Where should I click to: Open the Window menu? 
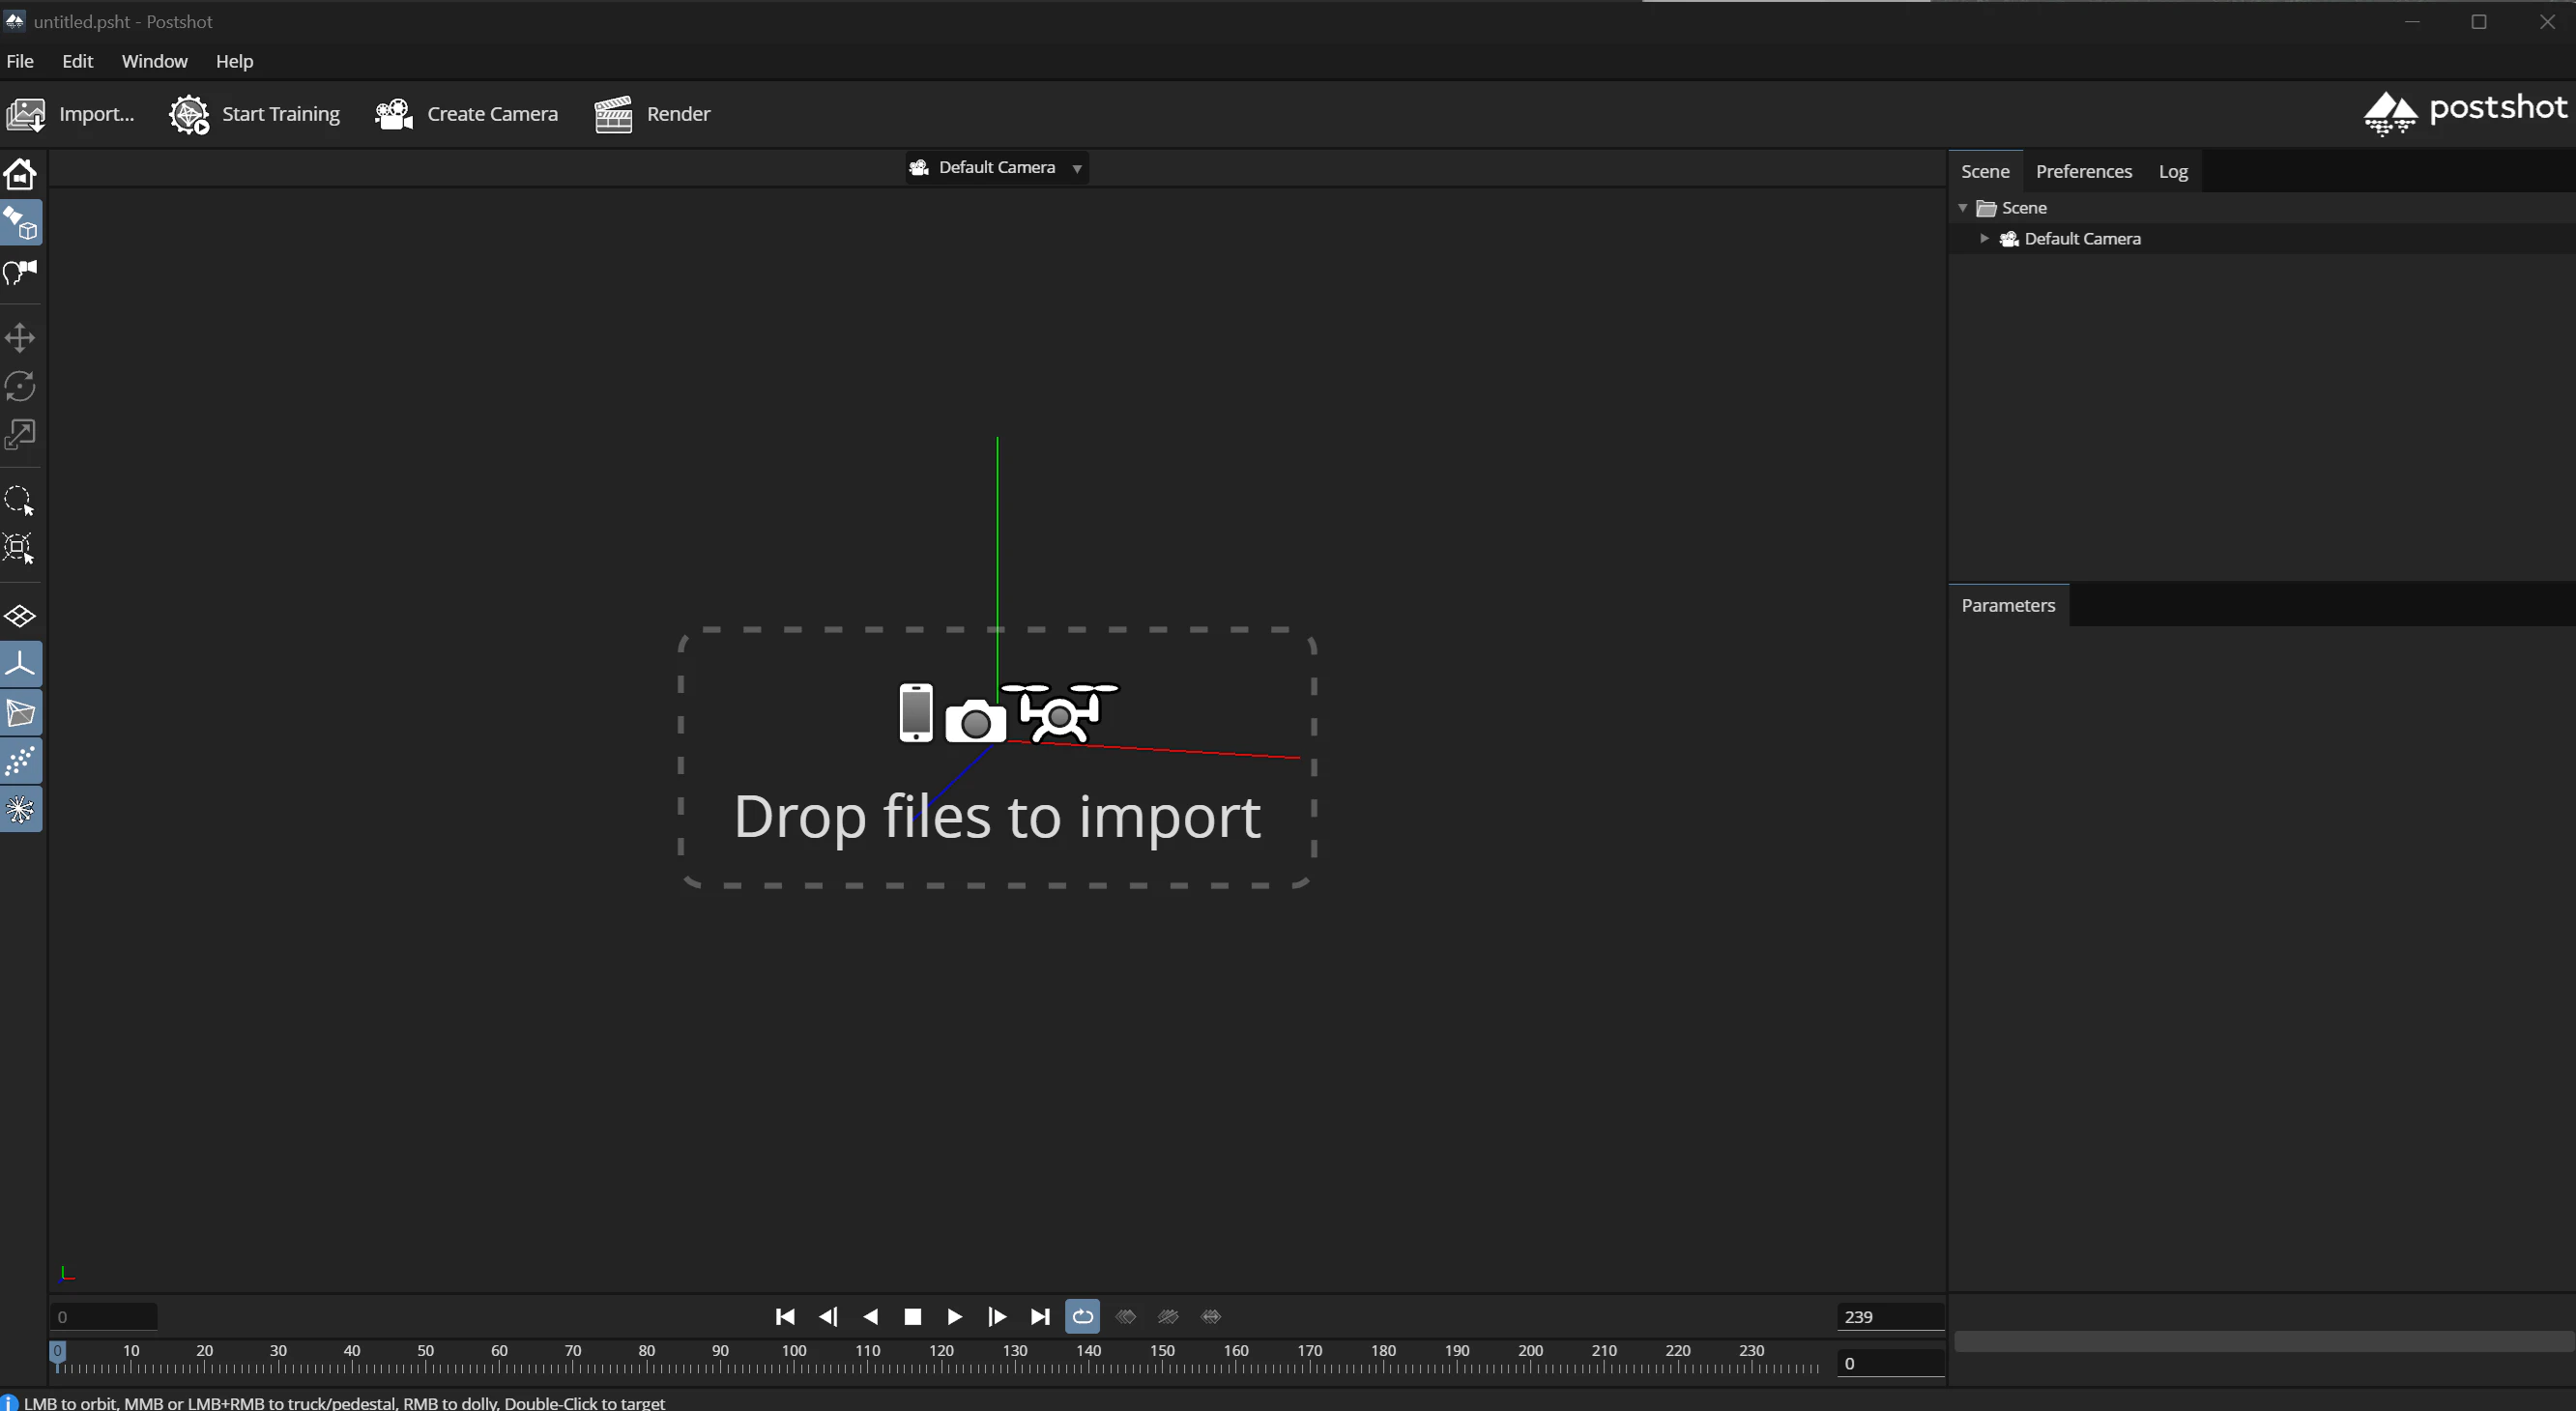pos(154,61)
